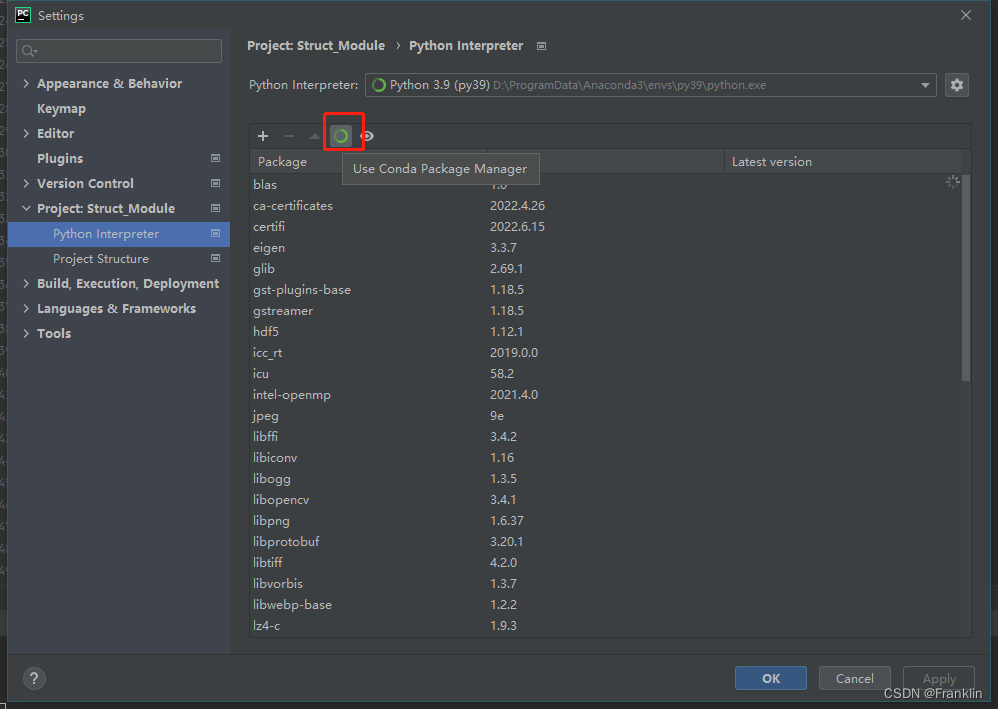Image resolution: width=998 pixels, height=709 pixels.
Task: Select the hdf5 package row
Action: pos(605,332)
